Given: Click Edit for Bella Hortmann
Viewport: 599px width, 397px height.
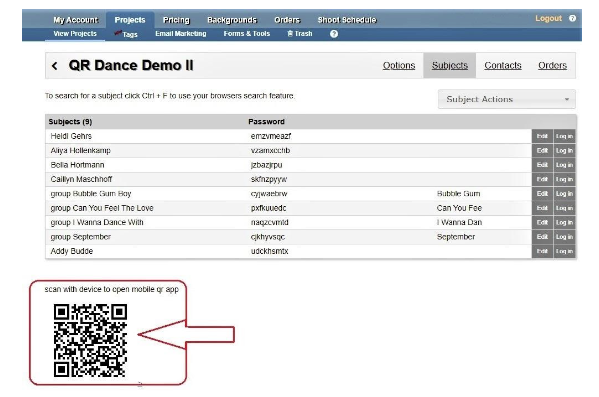Looking at the screenshot, I should tap(542, 165).
